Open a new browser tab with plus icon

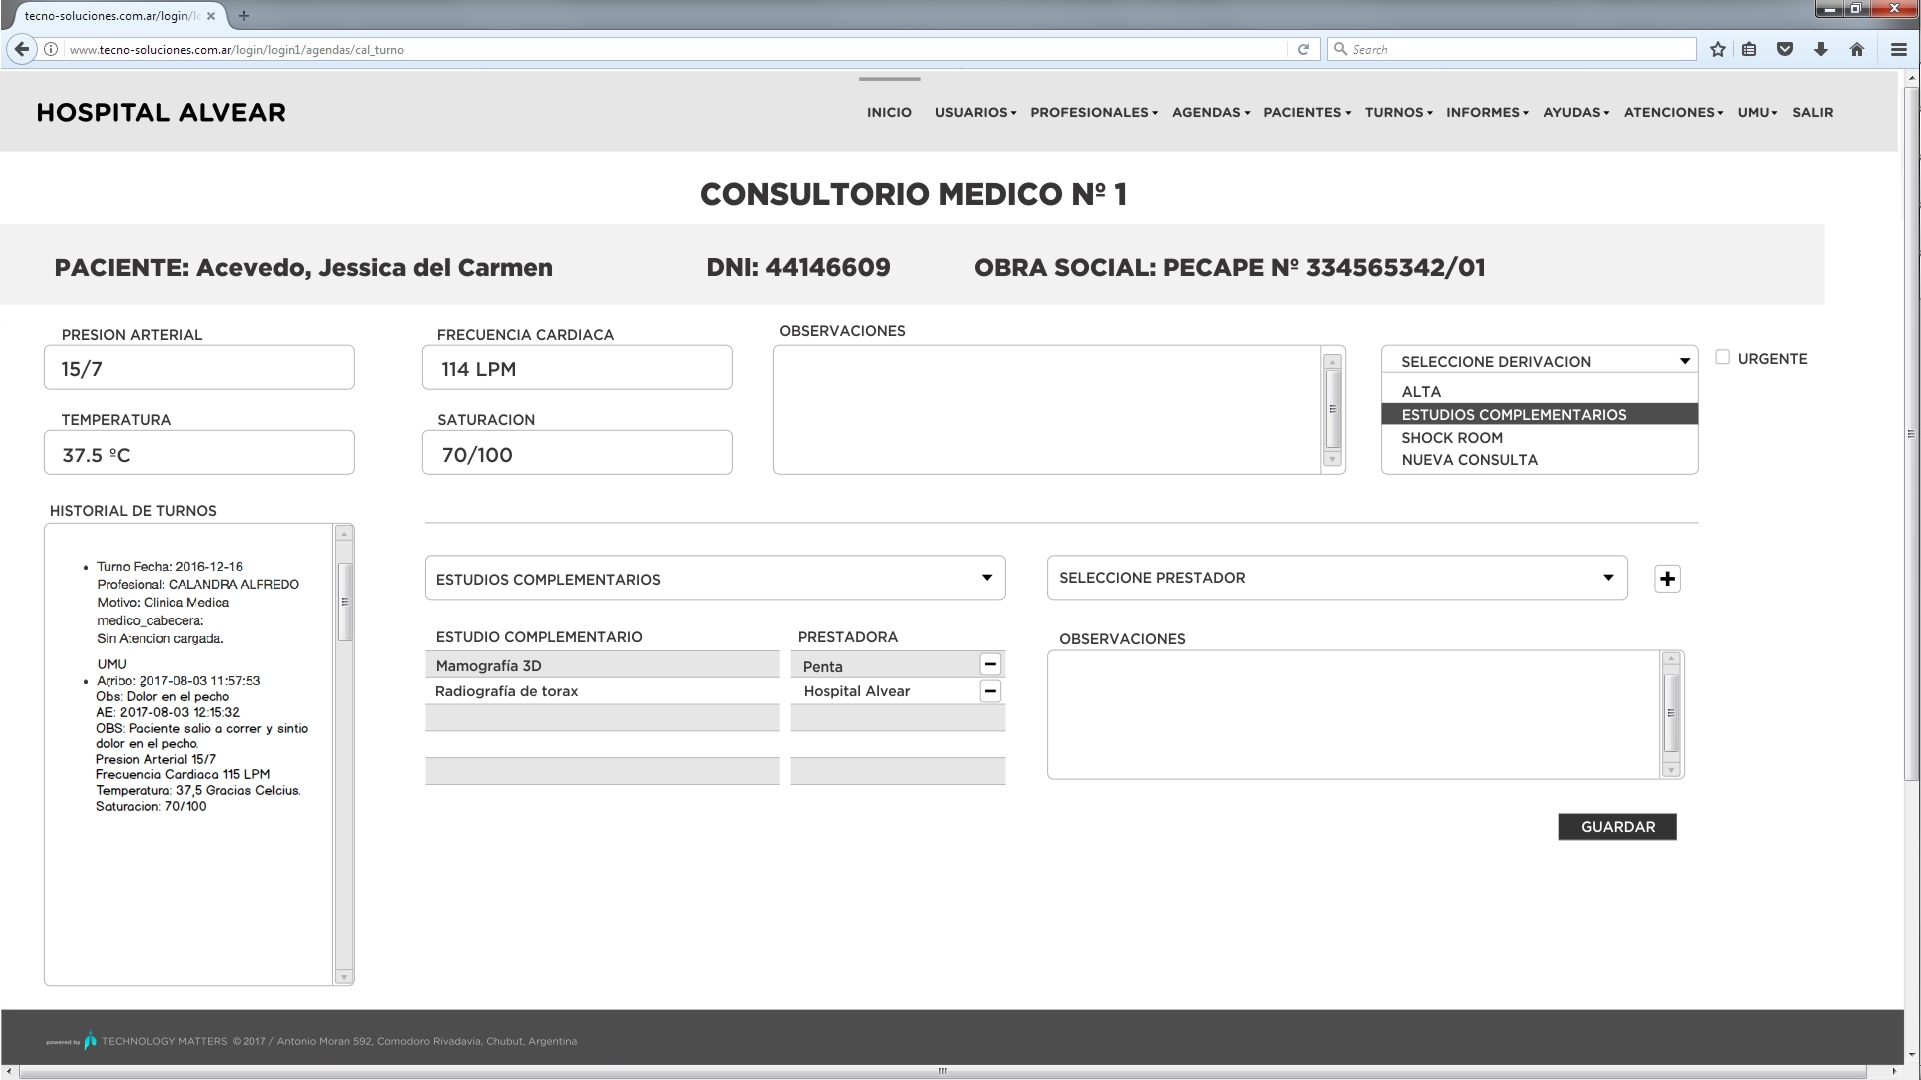point(243,15)
